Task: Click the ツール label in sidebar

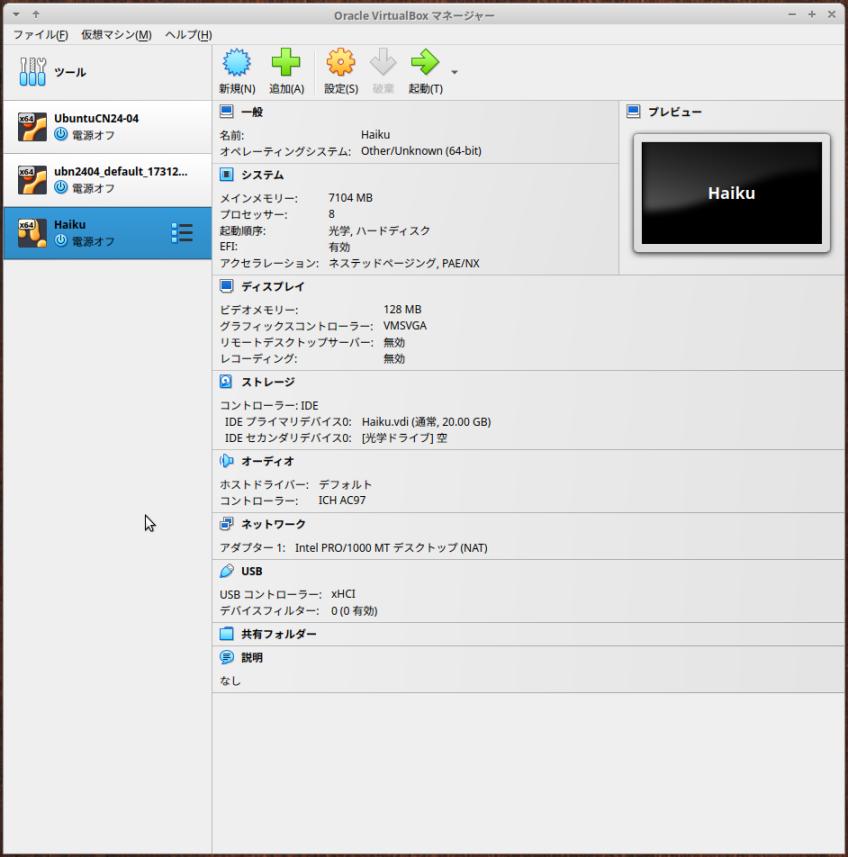Action: (70, 72)
